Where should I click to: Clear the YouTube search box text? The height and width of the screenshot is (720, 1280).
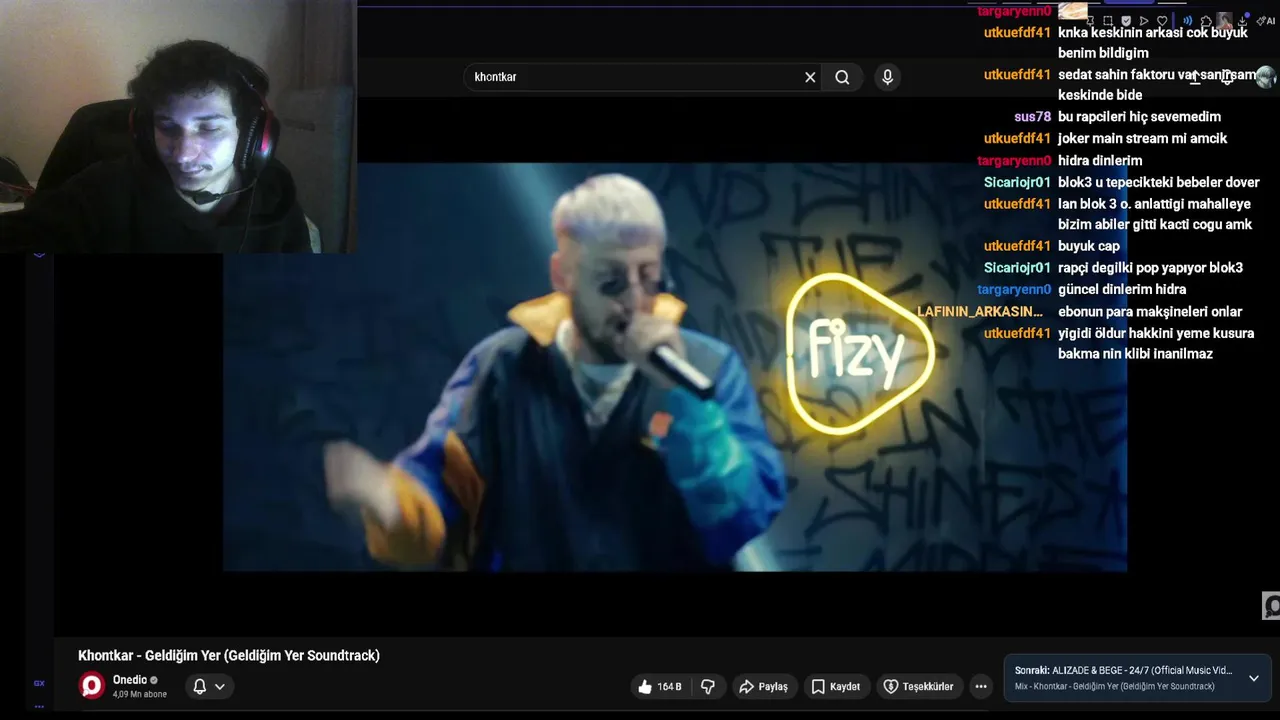[x=810, y=77]
